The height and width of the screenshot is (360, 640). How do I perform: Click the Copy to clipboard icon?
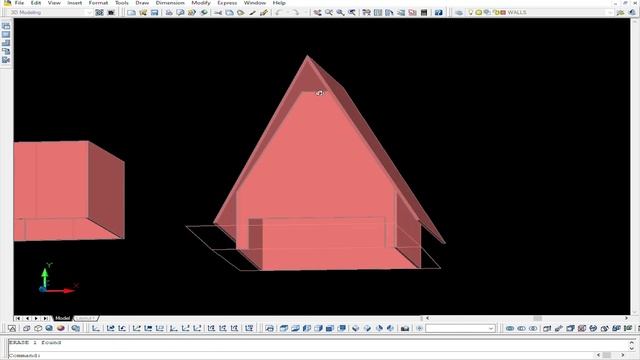tap(229, 13)
